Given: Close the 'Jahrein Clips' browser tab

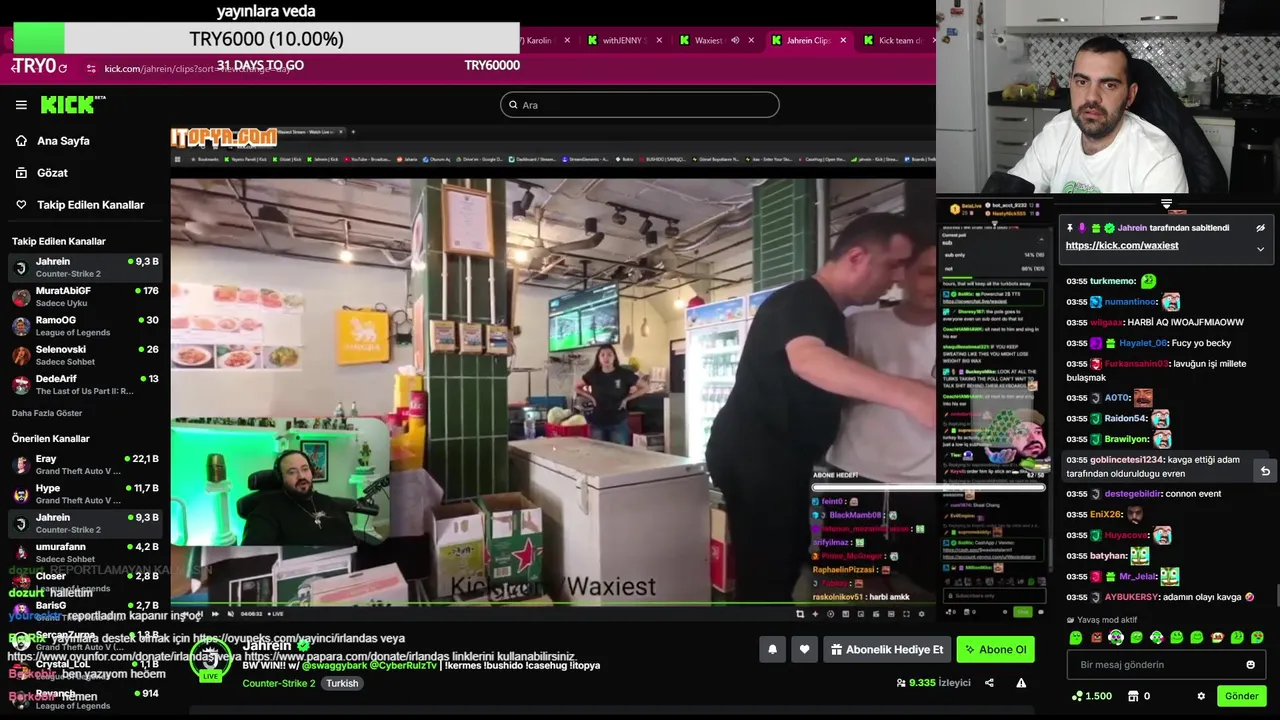Looking at the screenshot, I should pos(843,40).
